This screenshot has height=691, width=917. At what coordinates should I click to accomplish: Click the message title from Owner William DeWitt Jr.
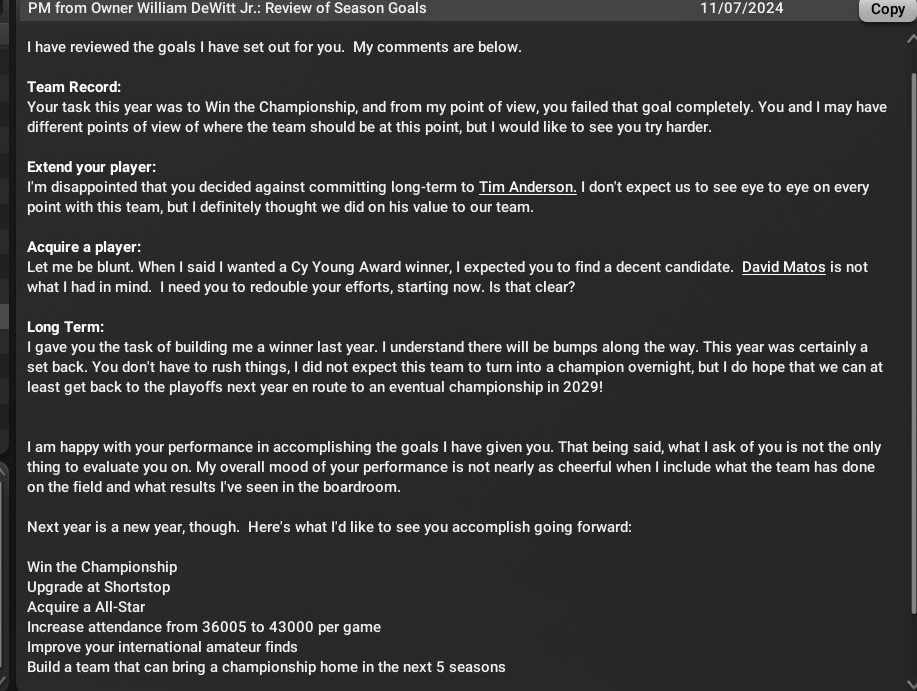click(x=227, y=8)
